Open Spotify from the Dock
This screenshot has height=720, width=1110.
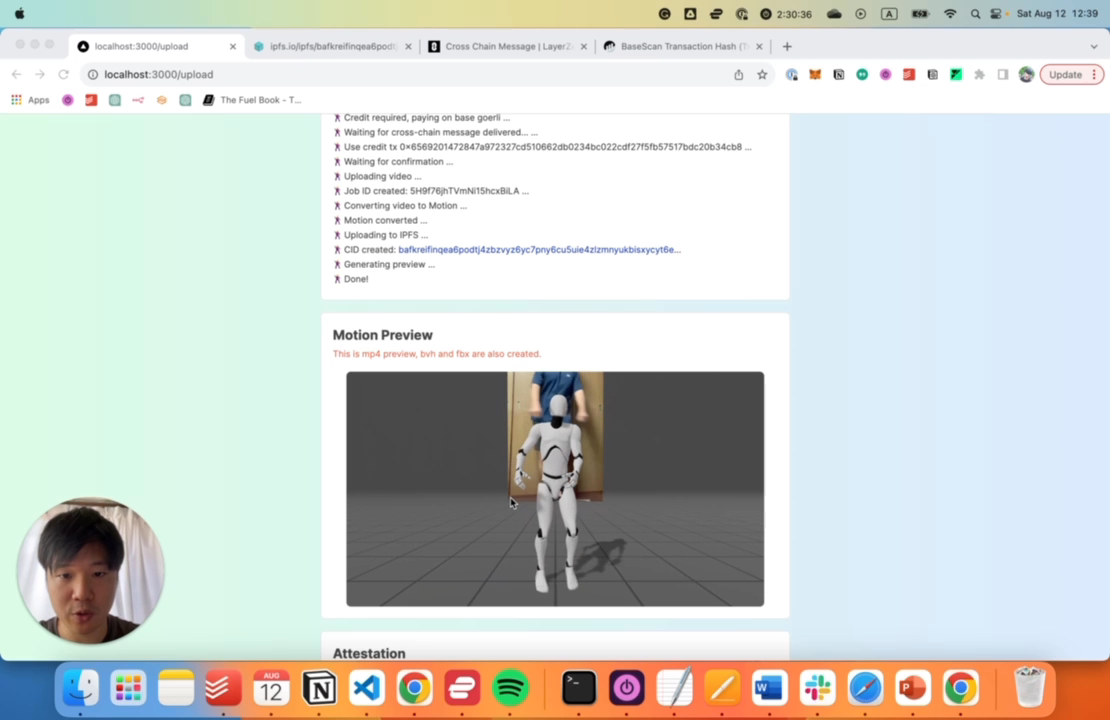510,687
